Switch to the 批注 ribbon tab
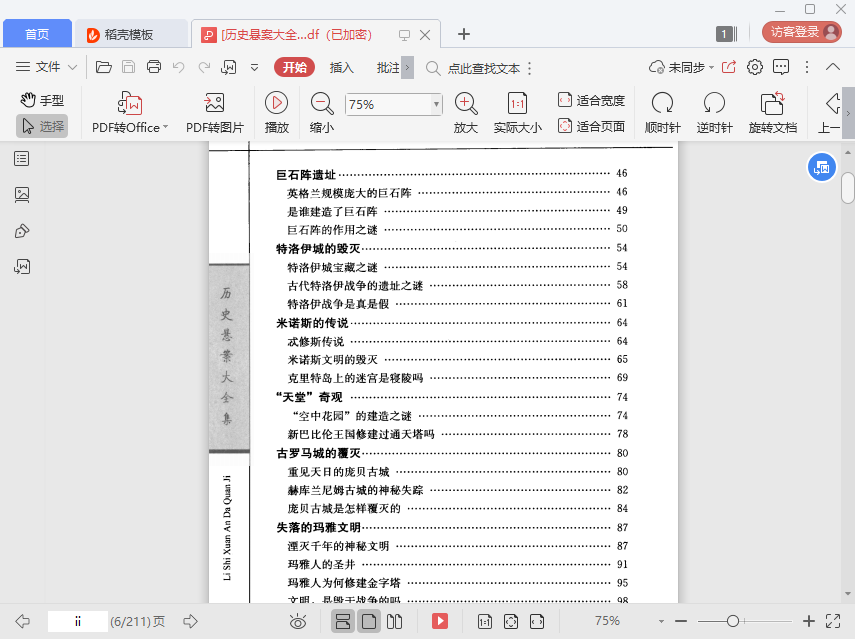The height and width of the screenshot is (639, 855). click(x=388, y=68)
